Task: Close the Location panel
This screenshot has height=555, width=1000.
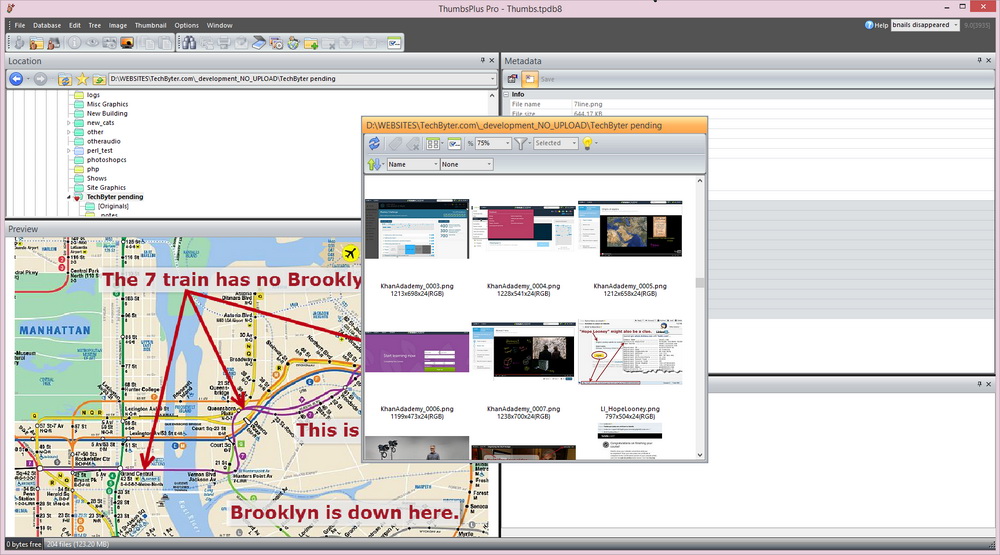Action: click(492, 61)
